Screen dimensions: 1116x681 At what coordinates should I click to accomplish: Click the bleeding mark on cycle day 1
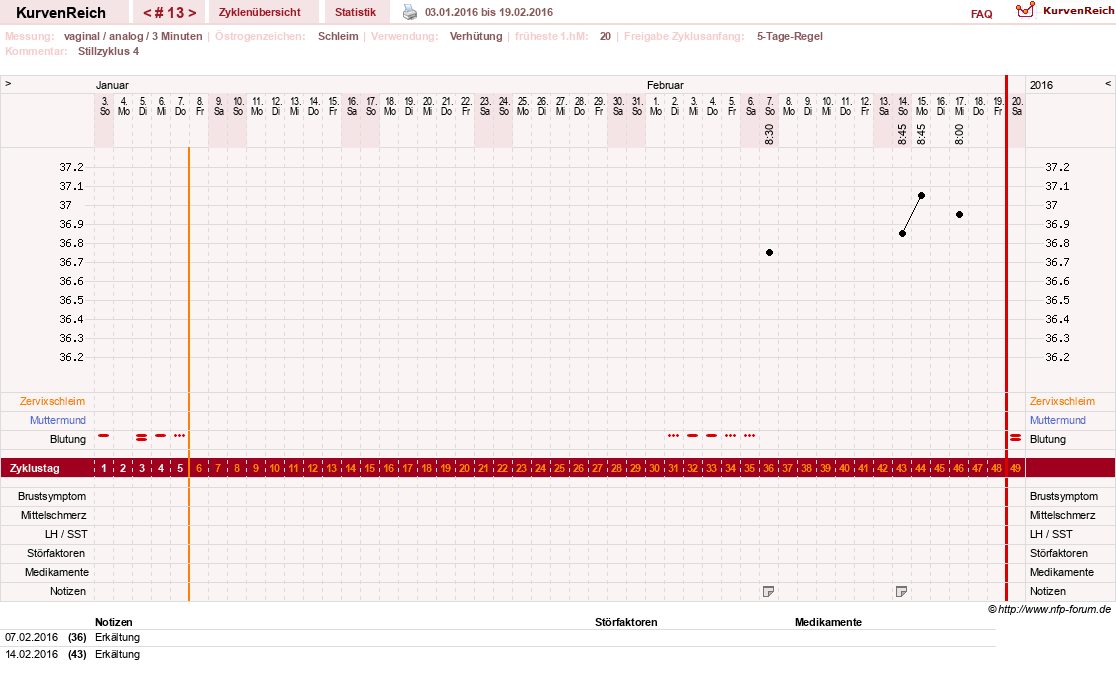104,435
